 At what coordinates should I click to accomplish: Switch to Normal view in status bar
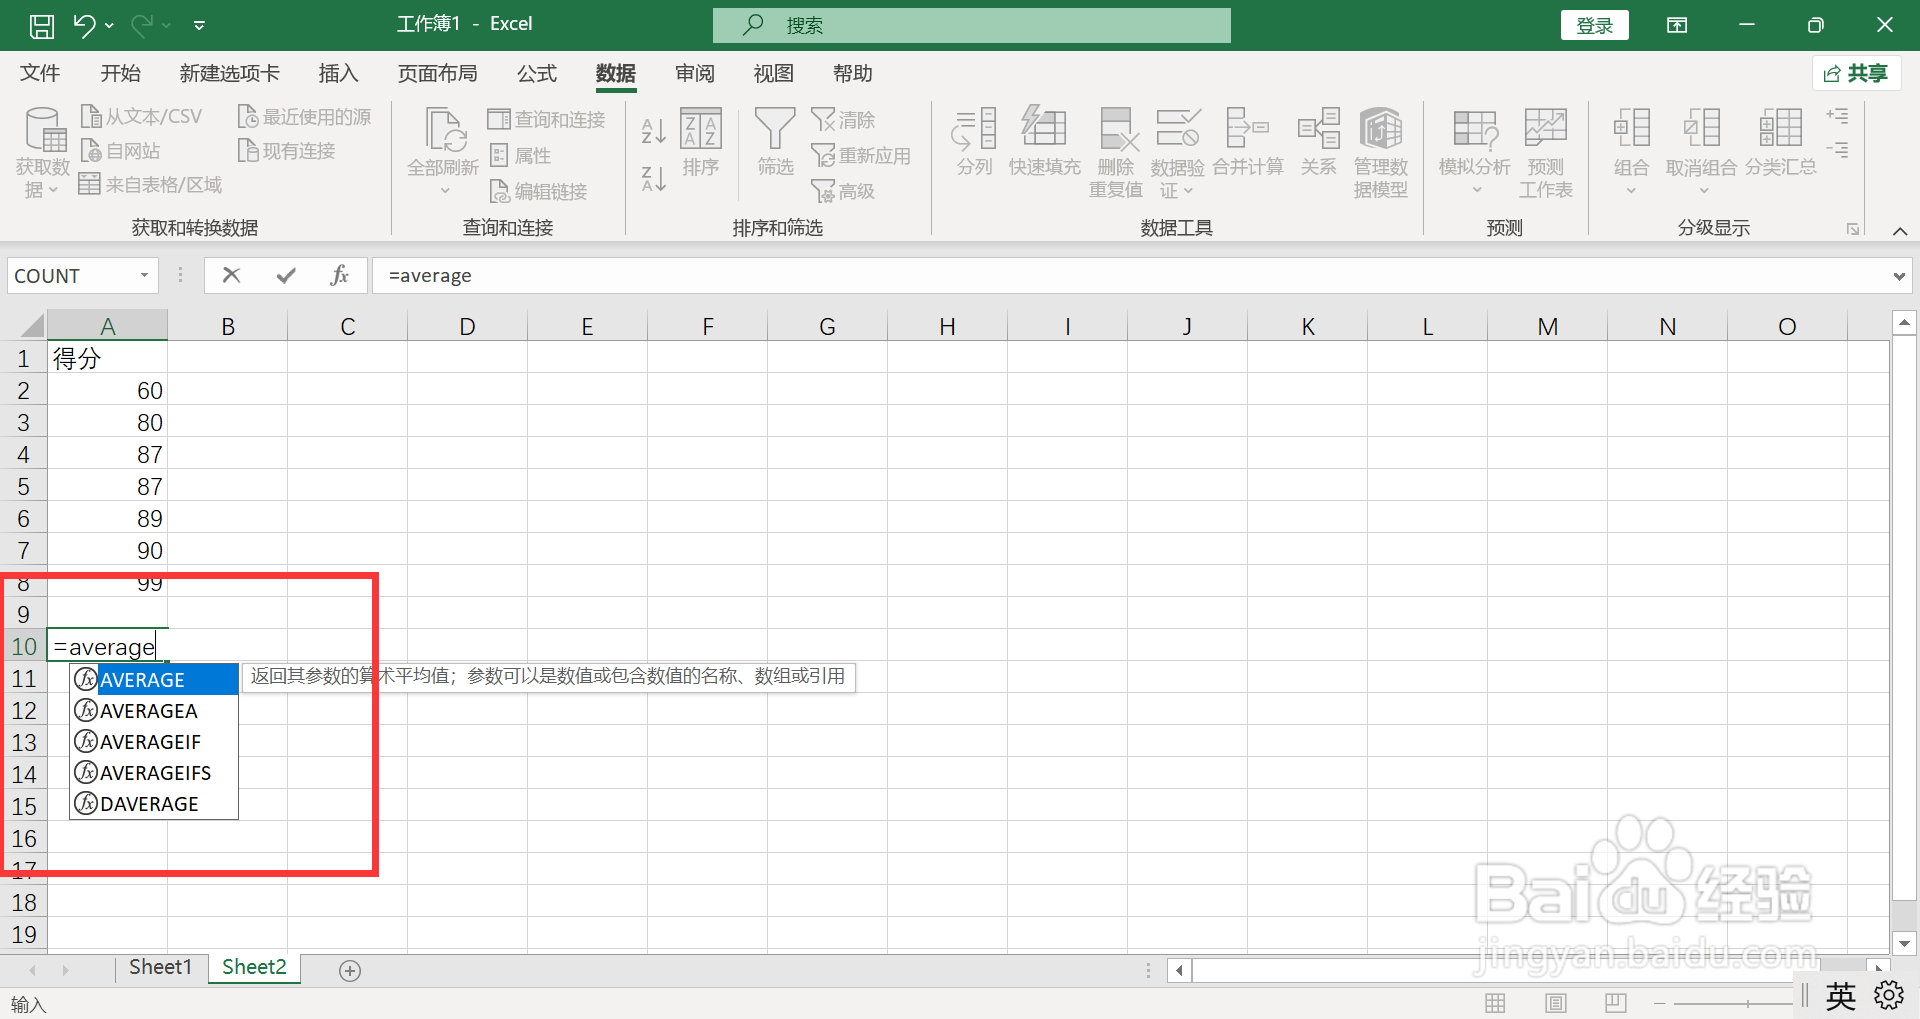pos(1495,1002)
